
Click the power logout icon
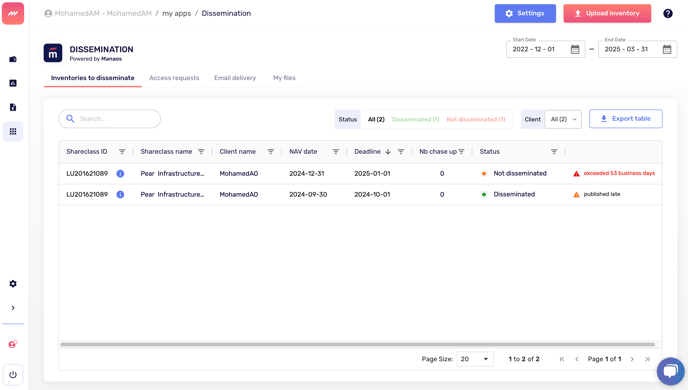(13, 375)
